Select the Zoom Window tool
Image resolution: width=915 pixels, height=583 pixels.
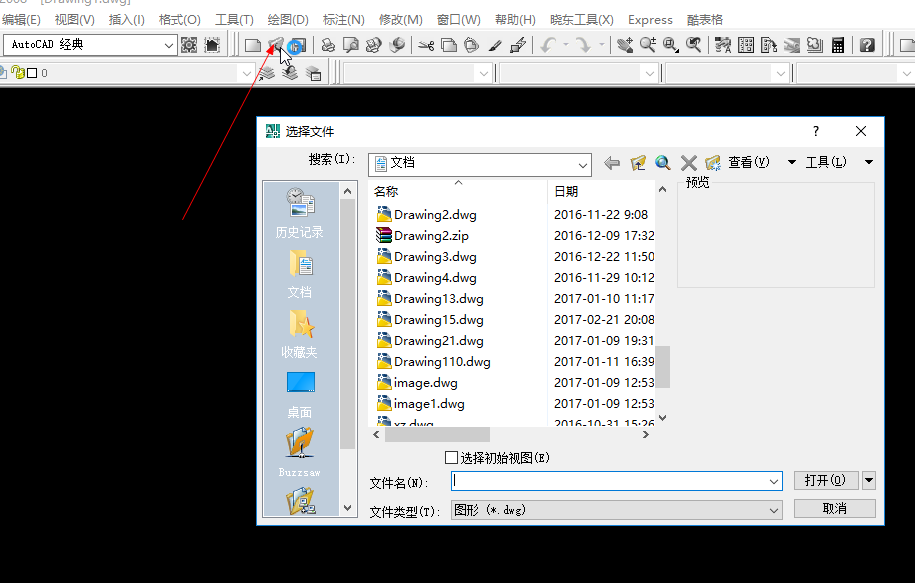click(x=670, y=45)
